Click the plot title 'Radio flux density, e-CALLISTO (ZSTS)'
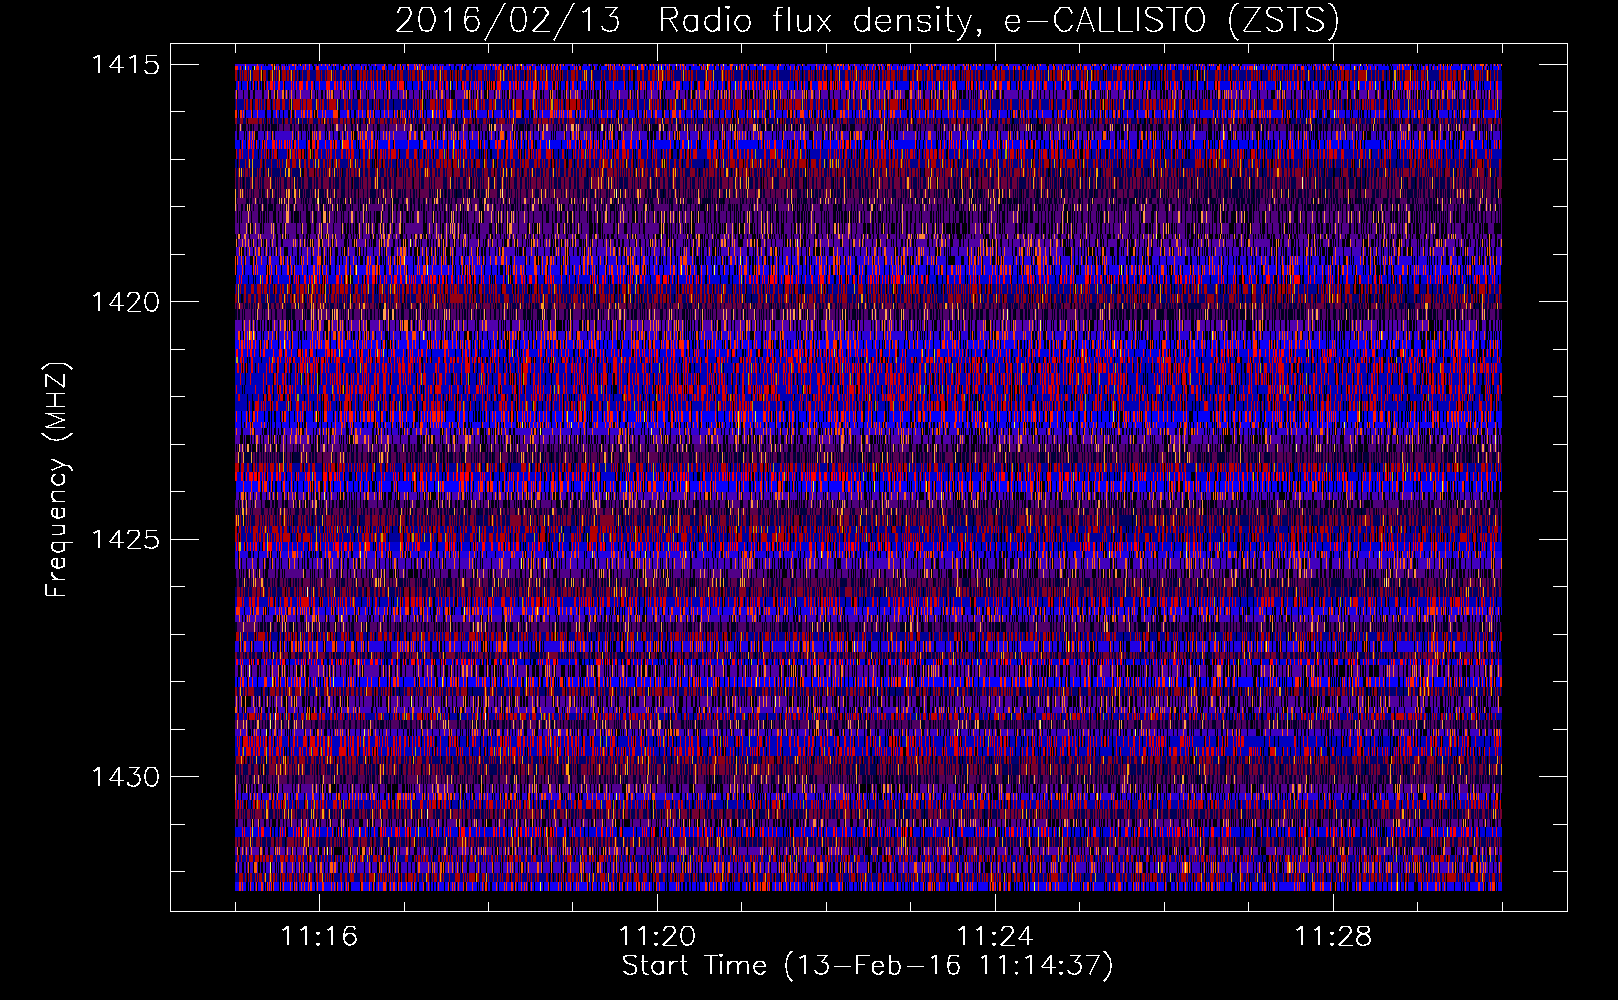Screen dimensions: 1618x1000 (x=999, y=20)
